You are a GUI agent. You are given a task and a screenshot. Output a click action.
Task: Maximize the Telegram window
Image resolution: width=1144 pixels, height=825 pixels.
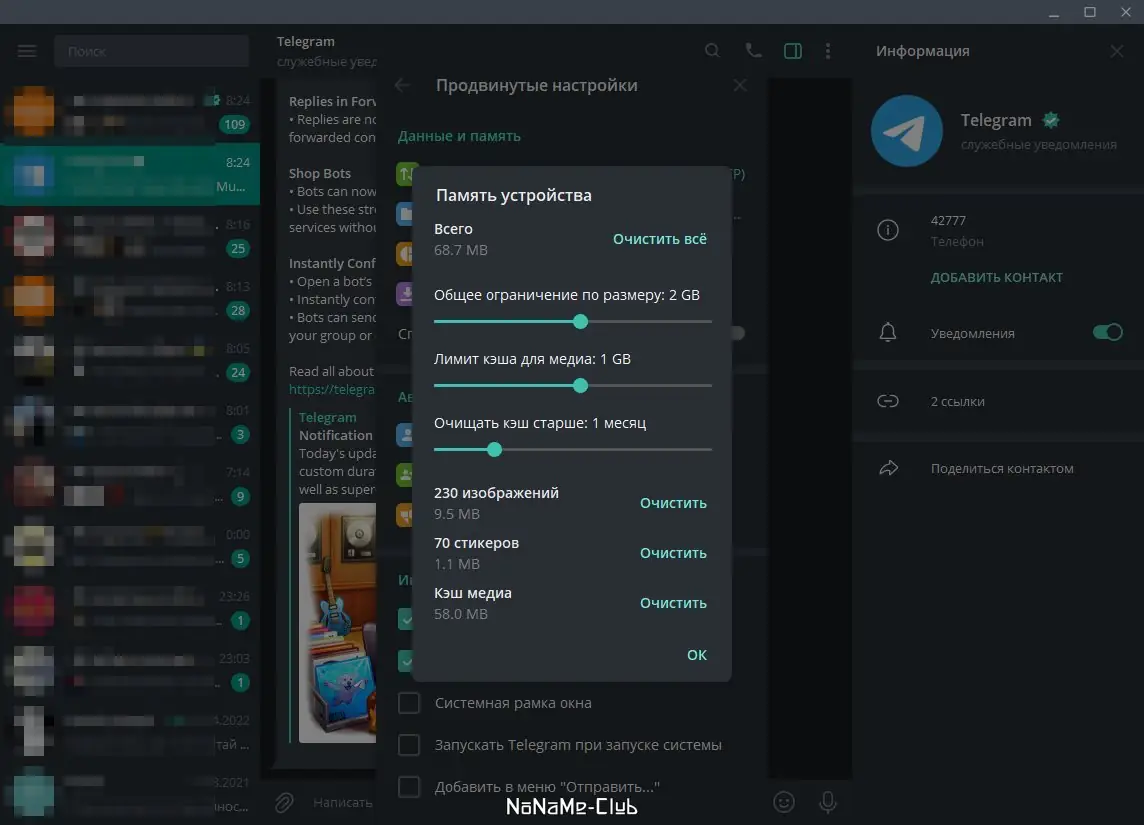1089,12
